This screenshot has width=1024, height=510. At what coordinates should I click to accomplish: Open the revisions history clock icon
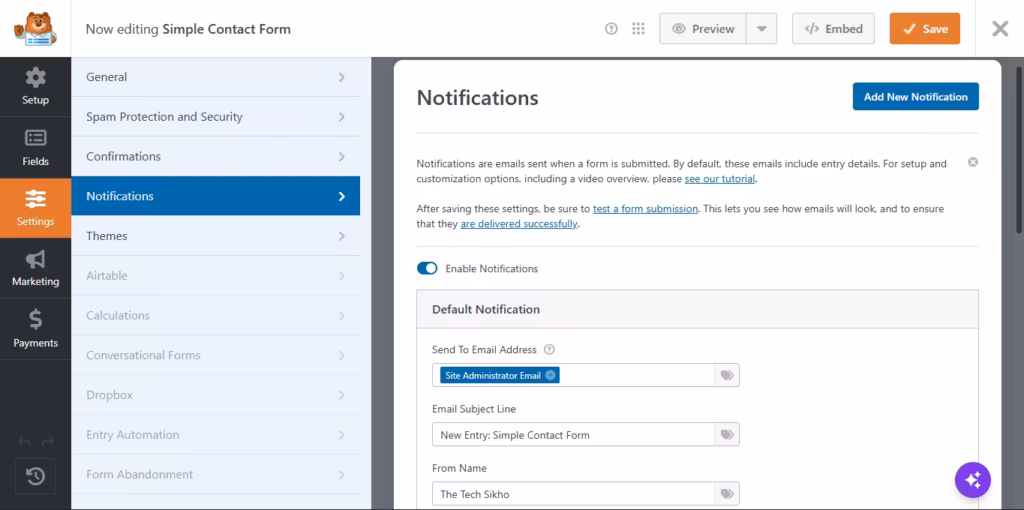(x=35, y=476)
